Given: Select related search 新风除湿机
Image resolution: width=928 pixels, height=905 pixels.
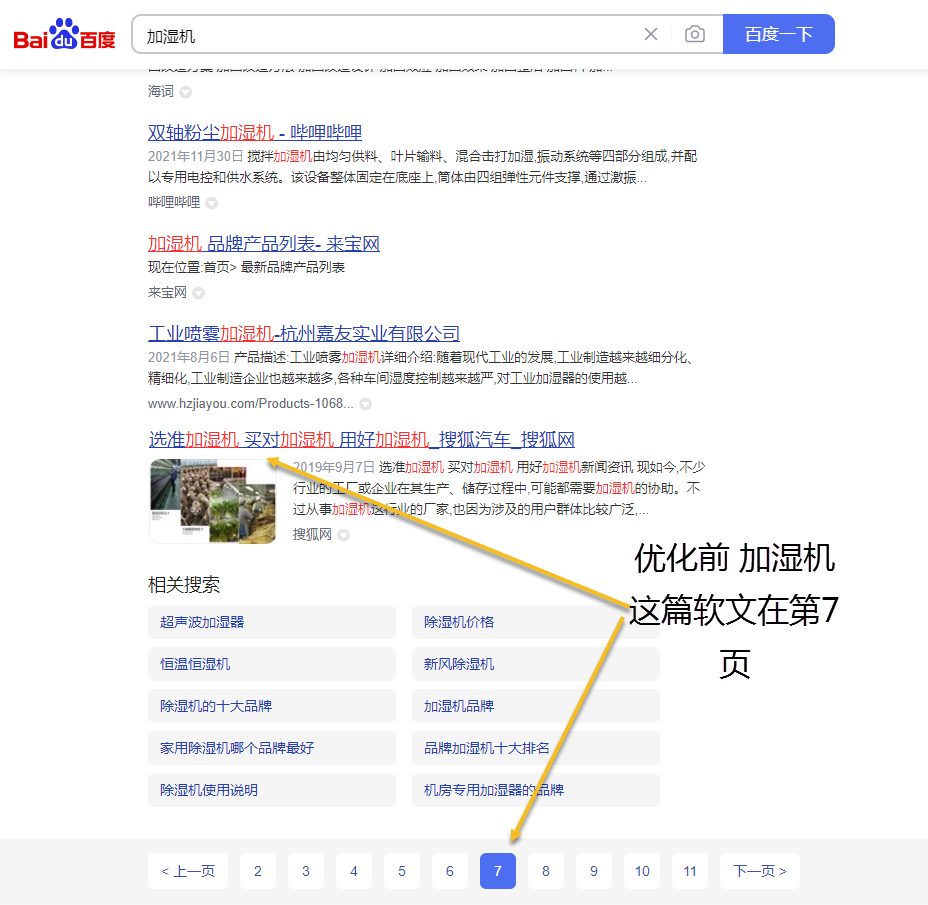Looking at the screenshot, I should 536,664.
